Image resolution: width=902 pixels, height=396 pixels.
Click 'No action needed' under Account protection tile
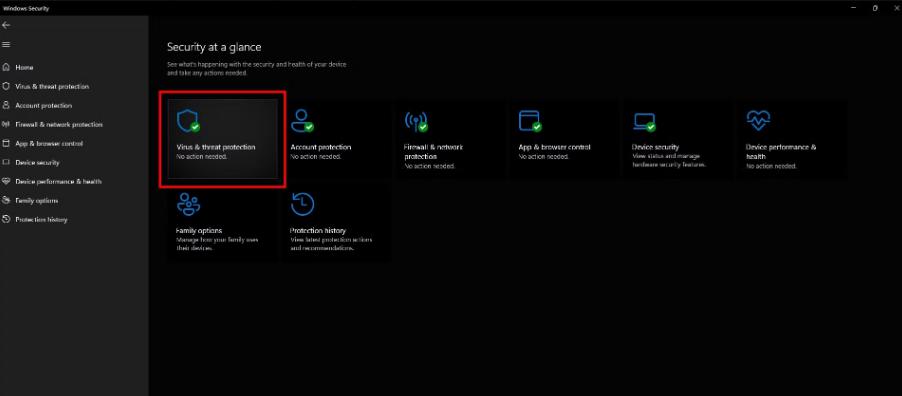tap(316, 157)
